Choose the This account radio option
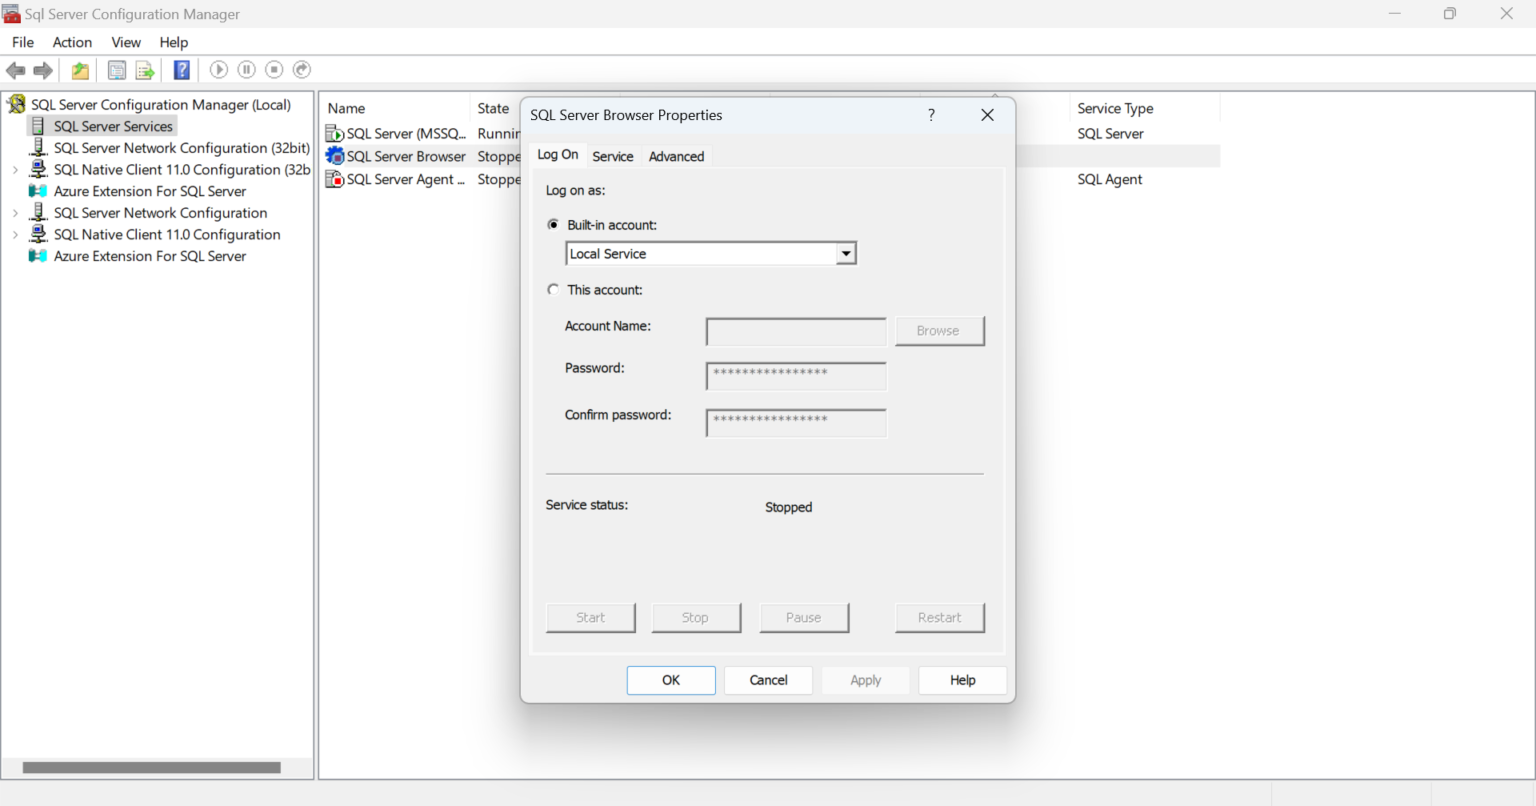Viewport: 1536px width, 806px height. pos(553,290)
